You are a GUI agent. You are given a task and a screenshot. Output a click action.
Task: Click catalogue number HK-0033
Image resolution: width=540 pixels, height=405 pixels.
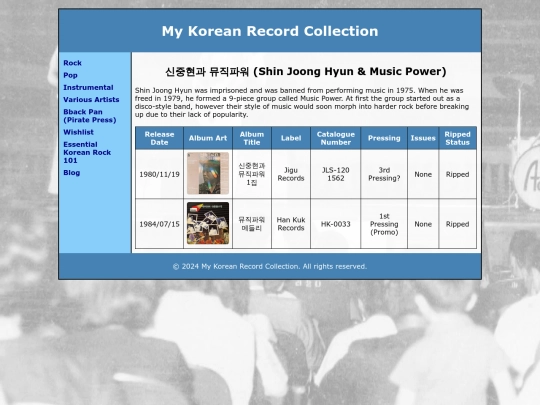coord(336,224)
